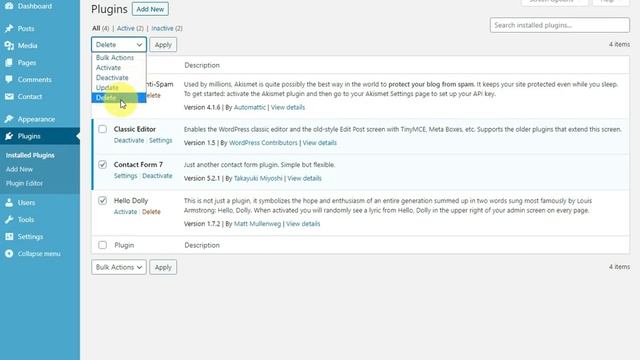640x360 pixels.
Task: Open the bottom Bulk Actions dropdown
Action: (119, 267)
